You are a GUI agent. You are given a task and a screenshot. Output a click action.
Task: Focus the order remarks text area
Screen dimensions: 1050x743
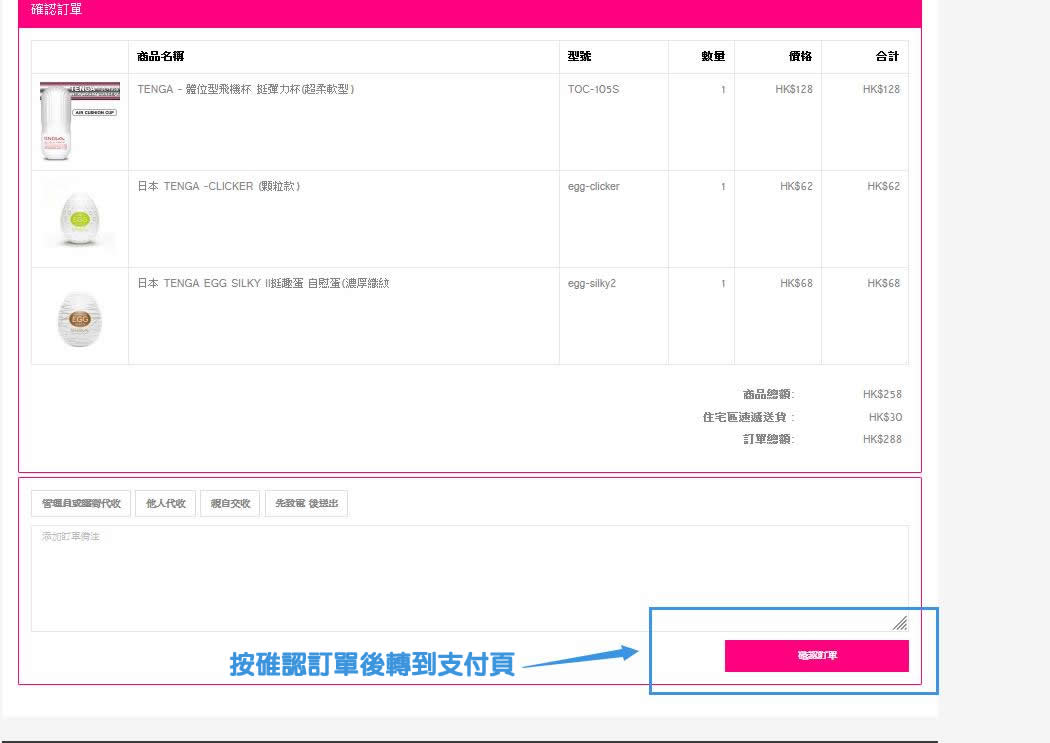coord(469,578)
